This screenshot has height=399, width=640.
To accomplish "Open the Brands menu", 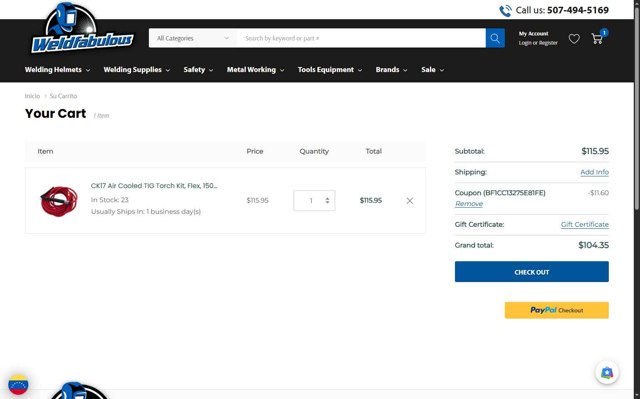I will [391, 70].
